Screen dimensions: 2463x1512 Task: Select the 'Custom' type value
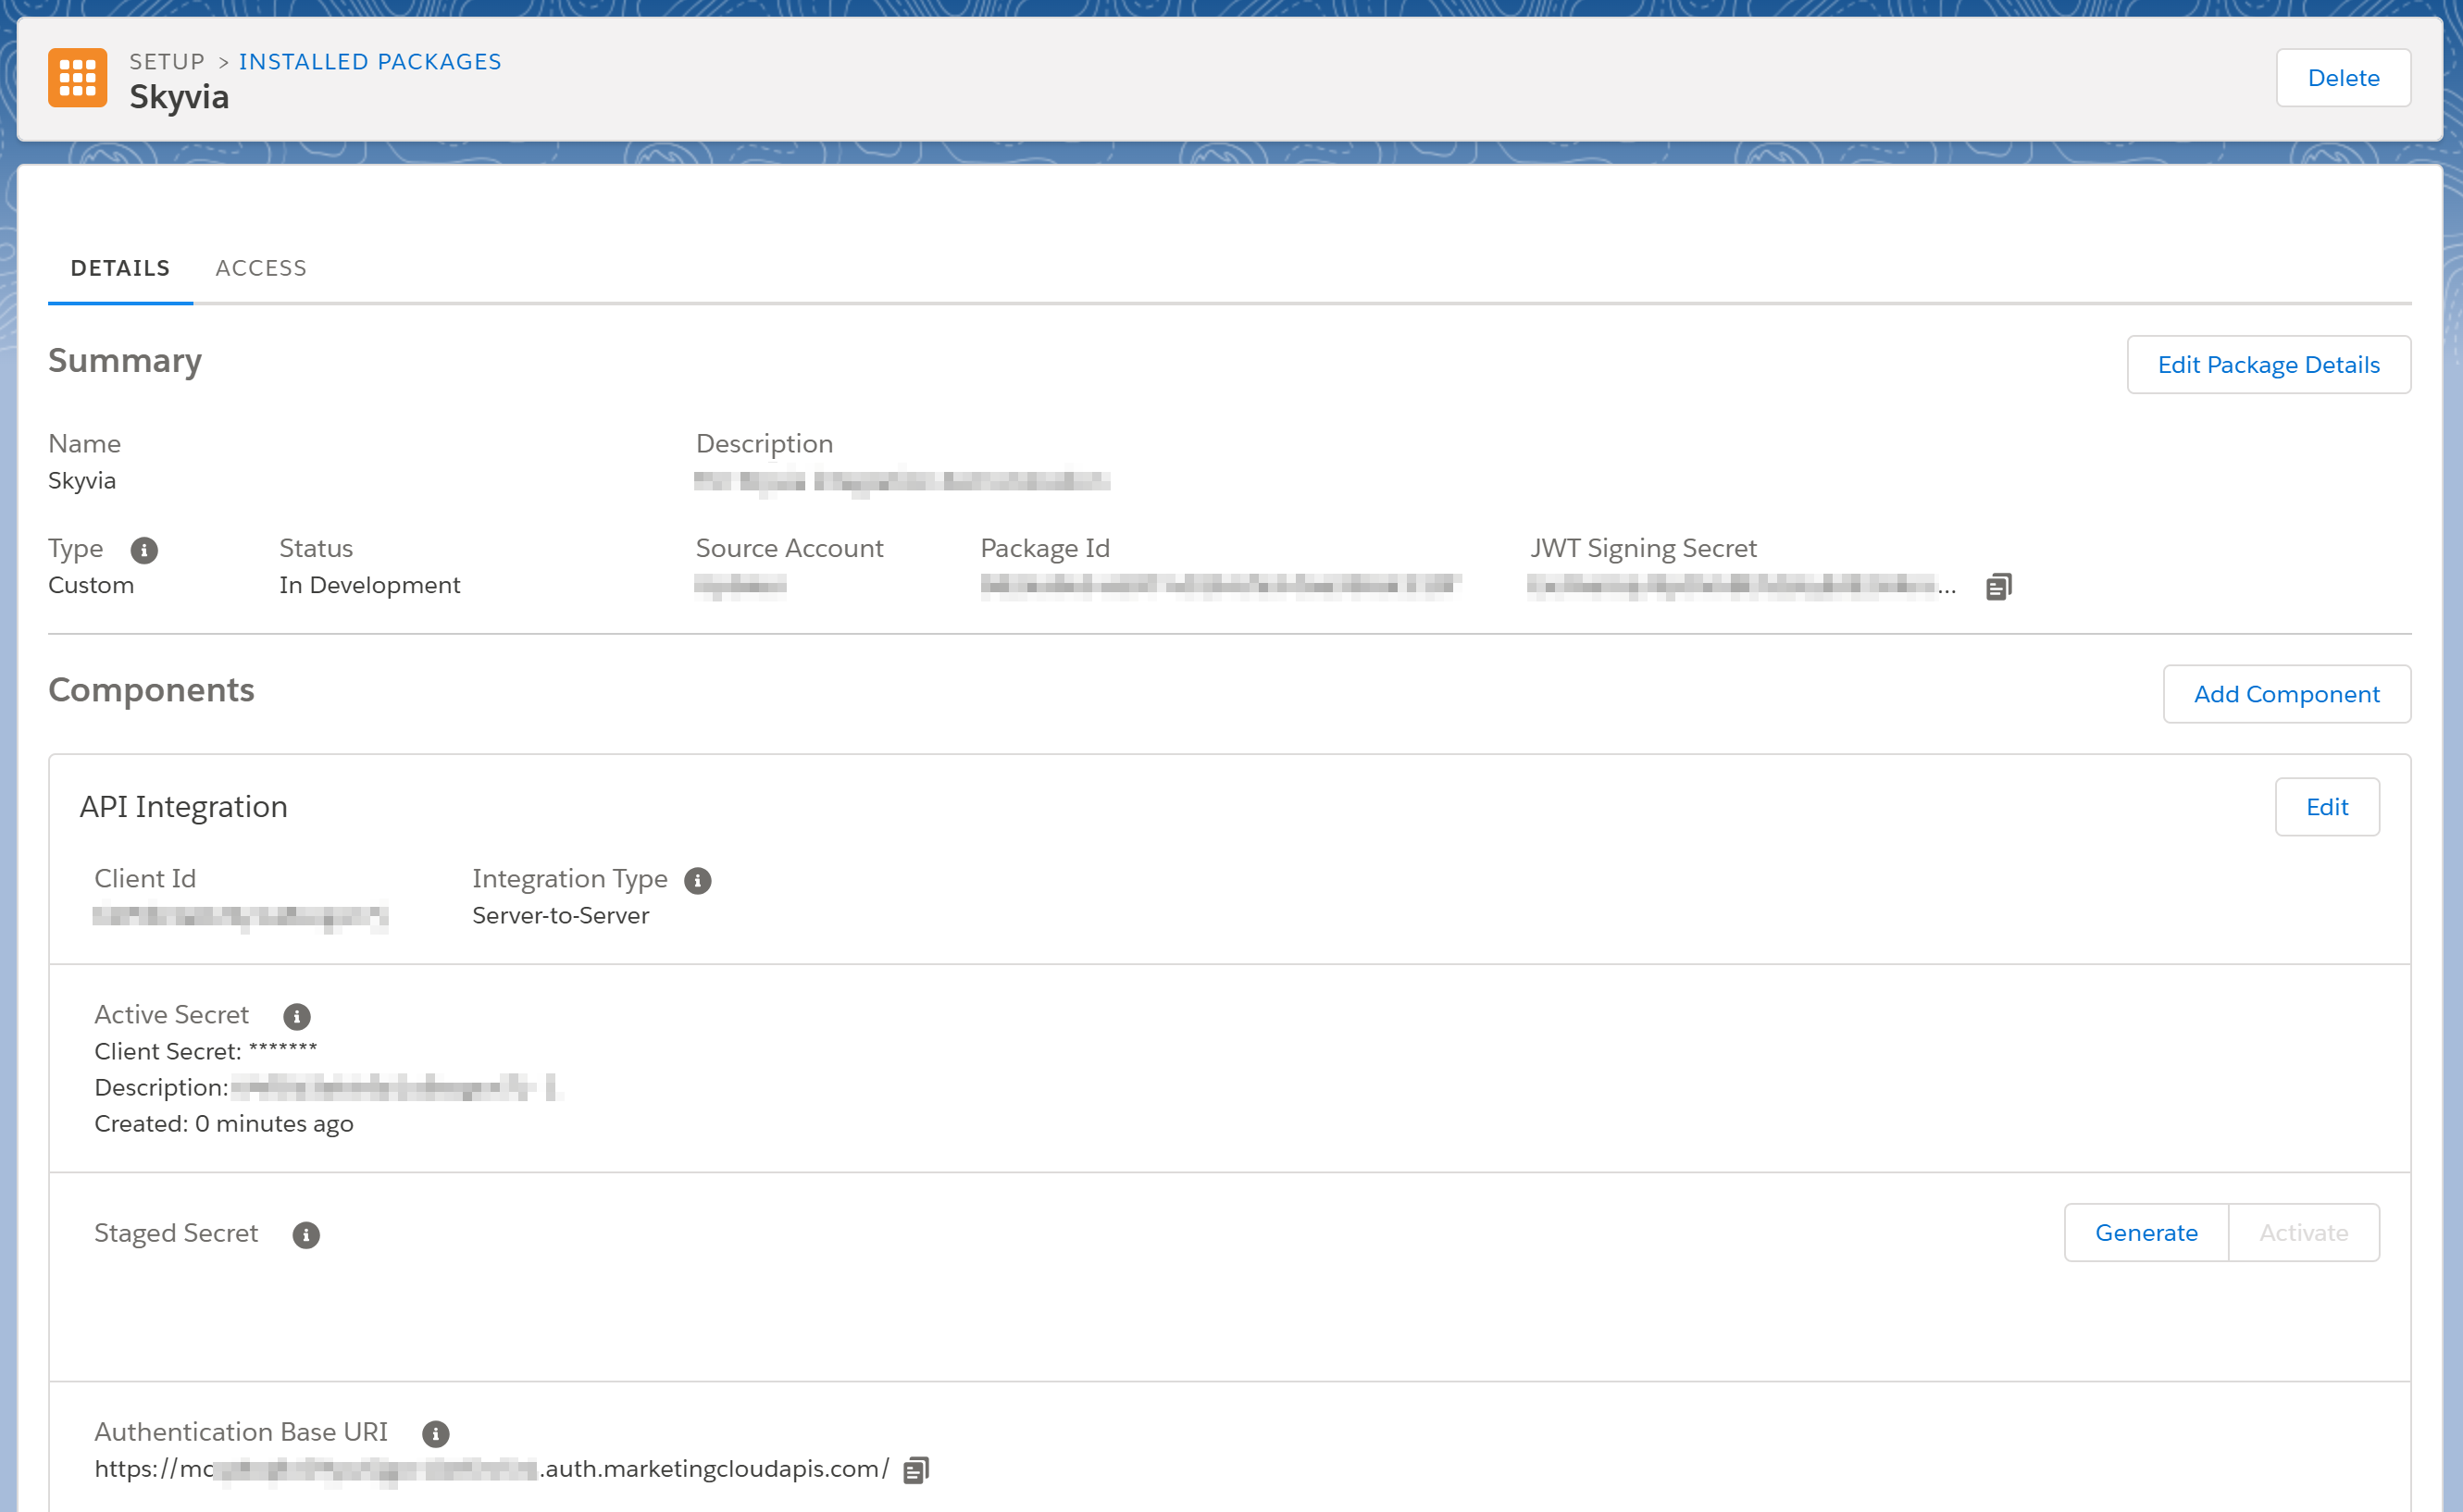click(x=91, y=585)
